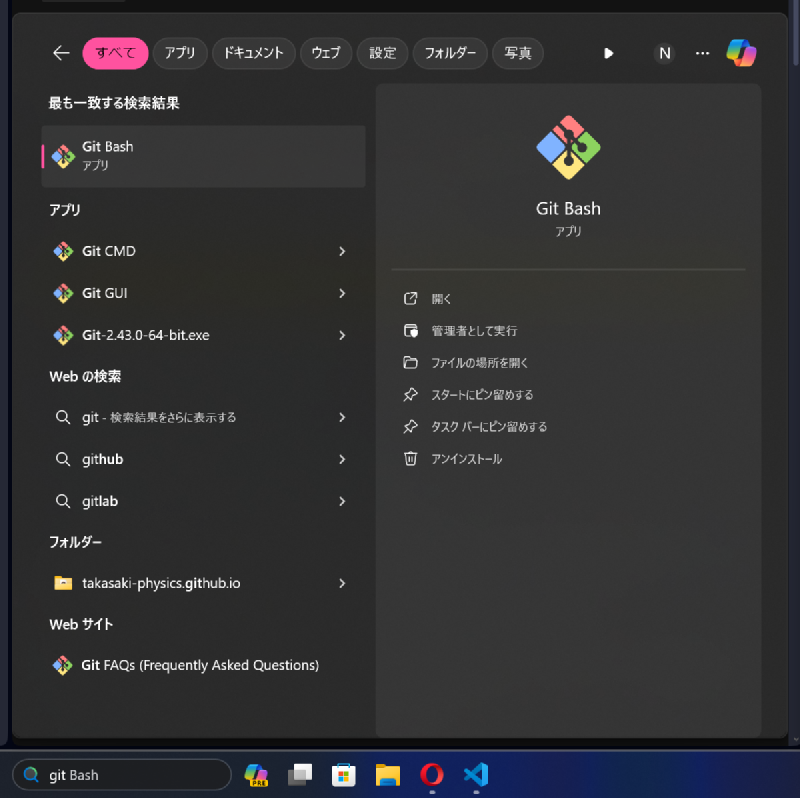The image size is (800, 798).
Task: Click the Git Bash icon in best match
Action: pos(63,156)
